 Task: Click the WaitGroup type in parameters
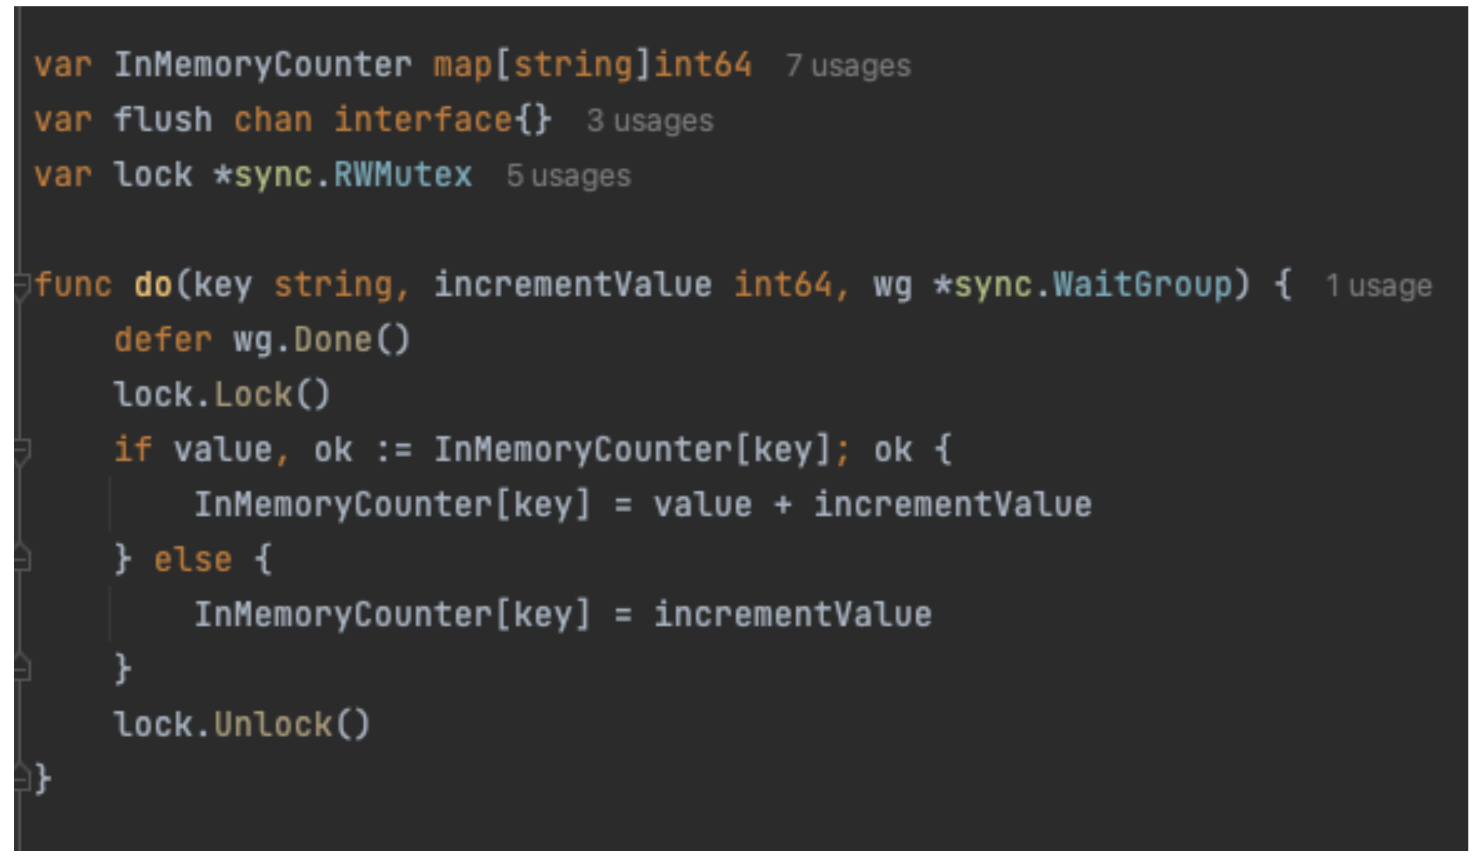point(1141,285)
